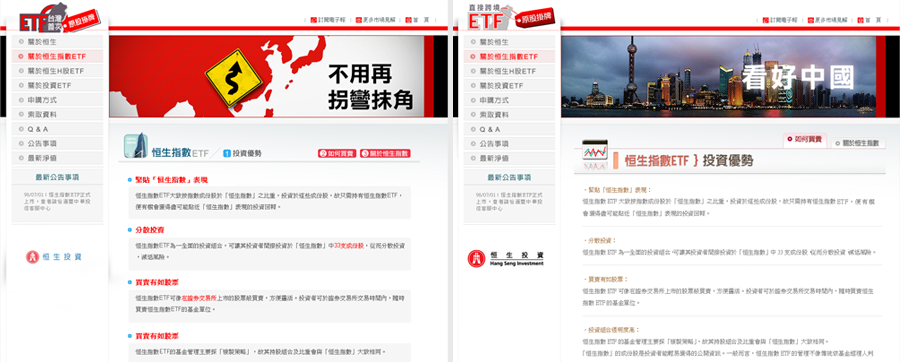The image size is (900, 362).
Task: Switch to the grey 關於恆生指數 tab
Action: (x=859, y=143)
